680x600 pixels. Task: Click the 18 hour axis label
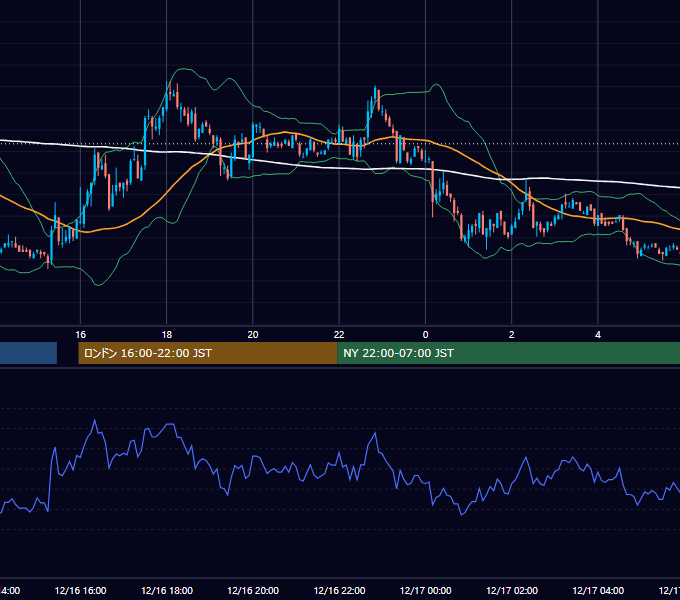[x=167, y=335]
